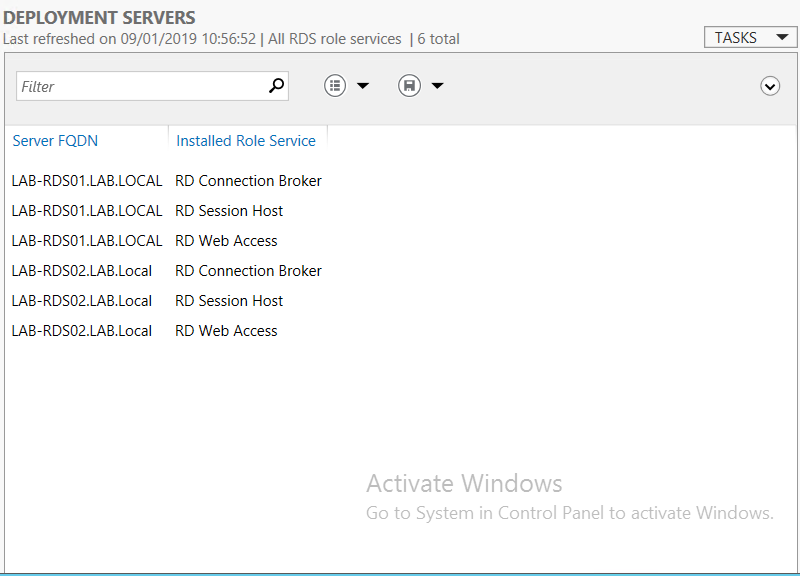Click LAB-RDS02.LAB.Local in the Connection Broker row

point(82,271)
